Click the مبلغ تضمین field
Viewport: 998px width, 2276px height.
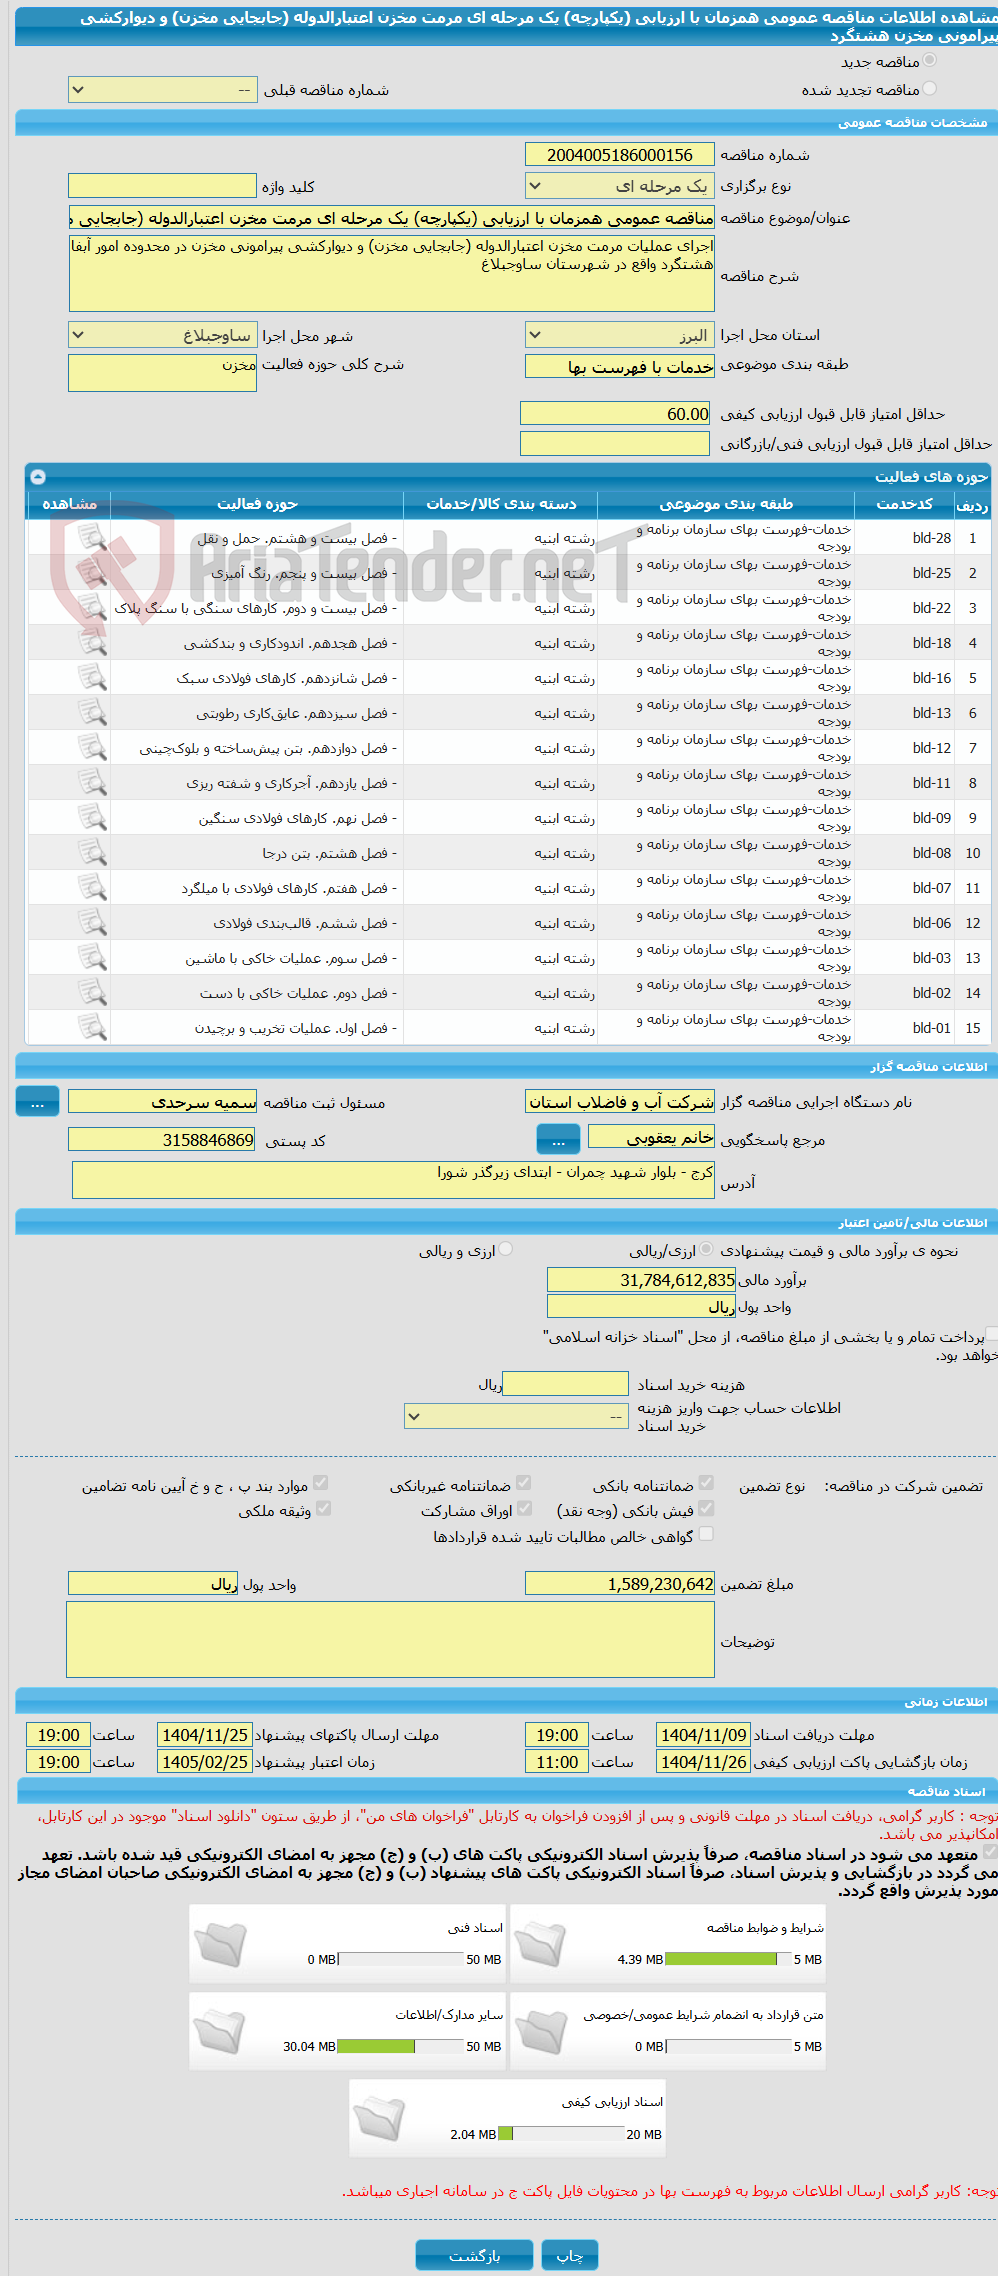click(620, 1584)
